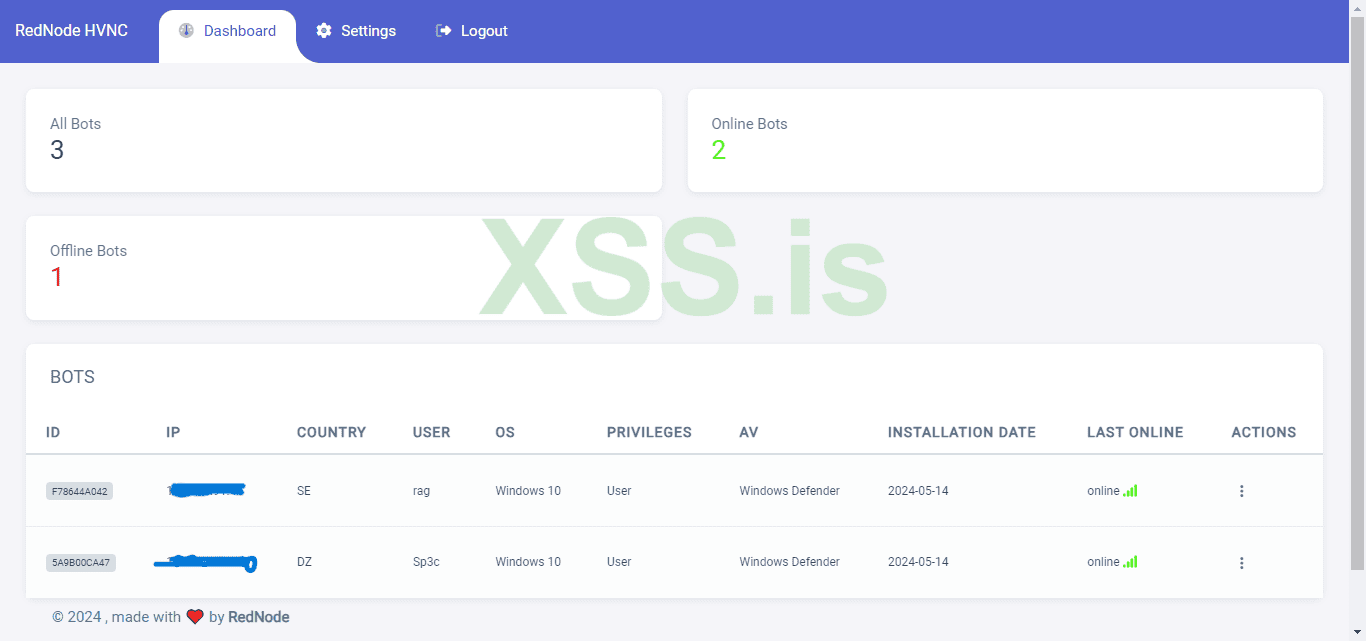Click the green signal bars for bot F78644A042
1366x641 pixels.
pos(1130,490)
